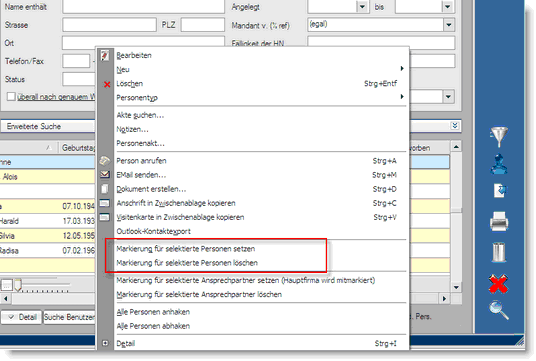Choose 'EMail senden...' menu entry

pos(261,175)
